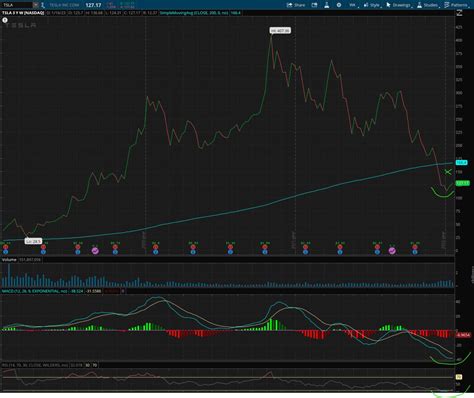The height and width of the screenshot is (398, 474).
Task: Click the green 127.17 last price tag
Action: click(x=462, y=183)
